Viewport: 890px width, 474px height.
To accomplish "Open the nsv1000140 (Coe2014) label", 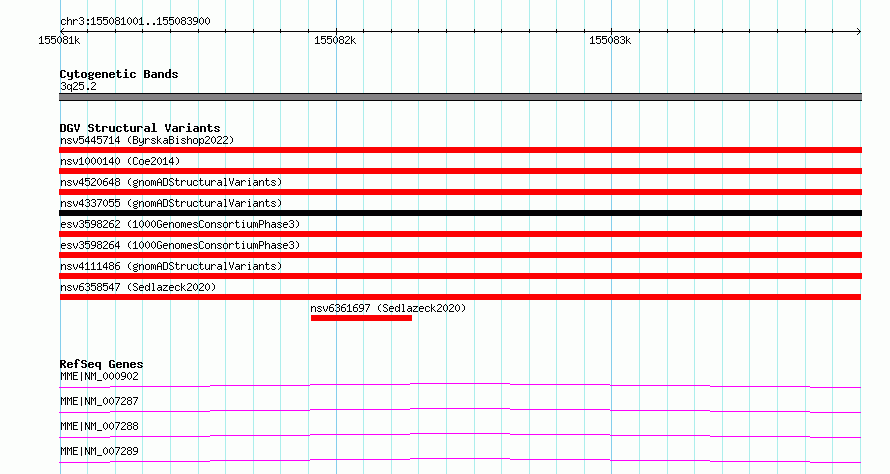I will (120, 161).
